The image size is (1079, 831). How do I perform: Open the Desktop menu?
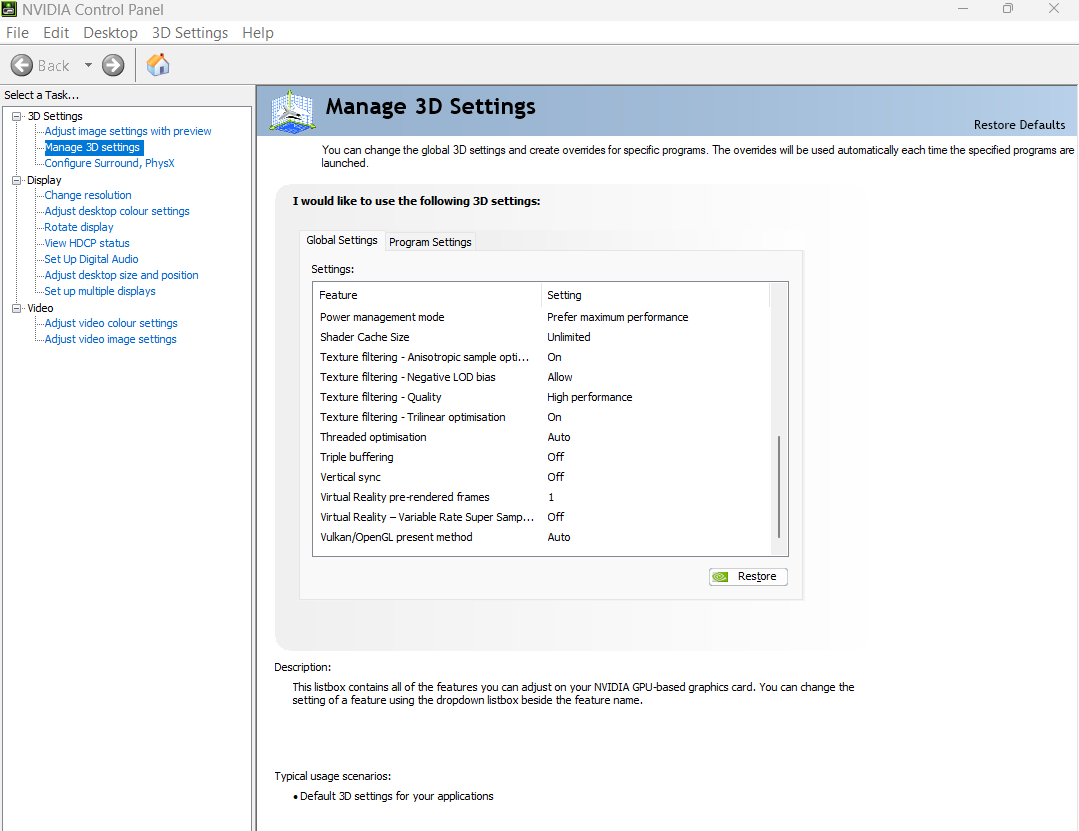[110, 33]
